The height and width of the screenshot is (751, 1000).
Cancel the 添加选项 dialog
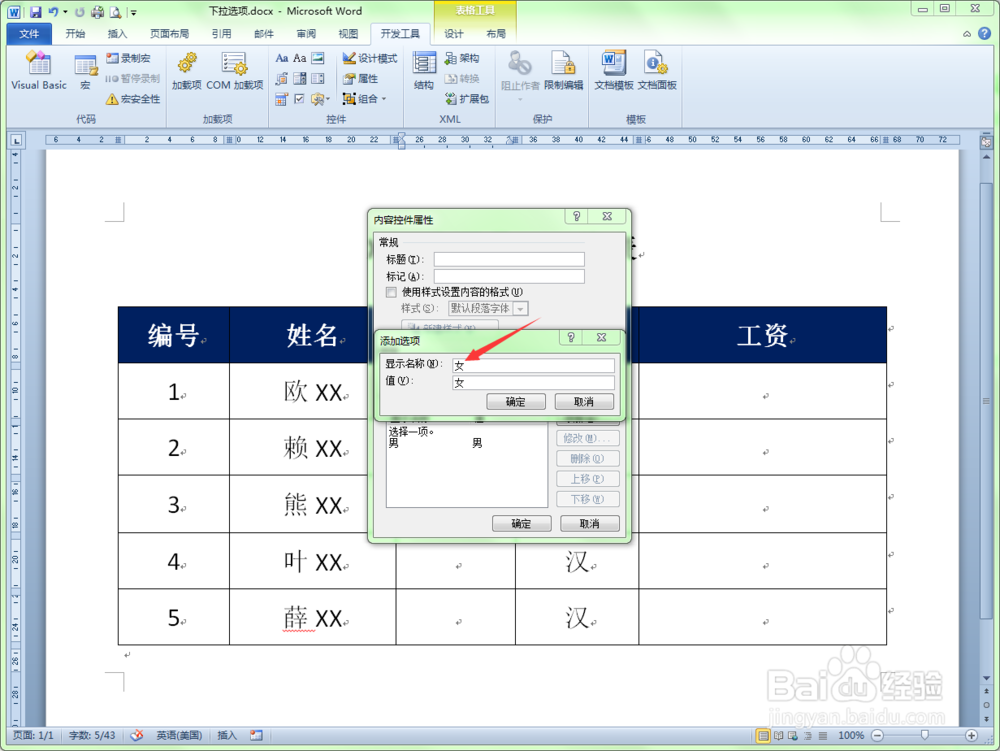[584, 402]
